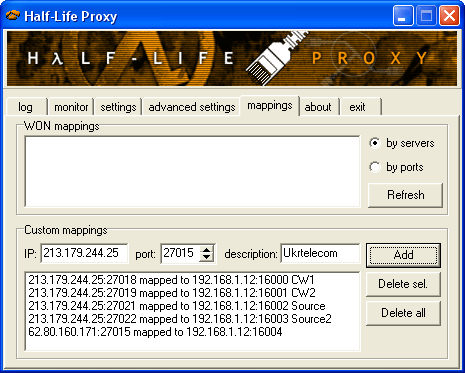Screen dimensions: 465x373
Task: Click the Delete sel. button
Action: [403, 284]
